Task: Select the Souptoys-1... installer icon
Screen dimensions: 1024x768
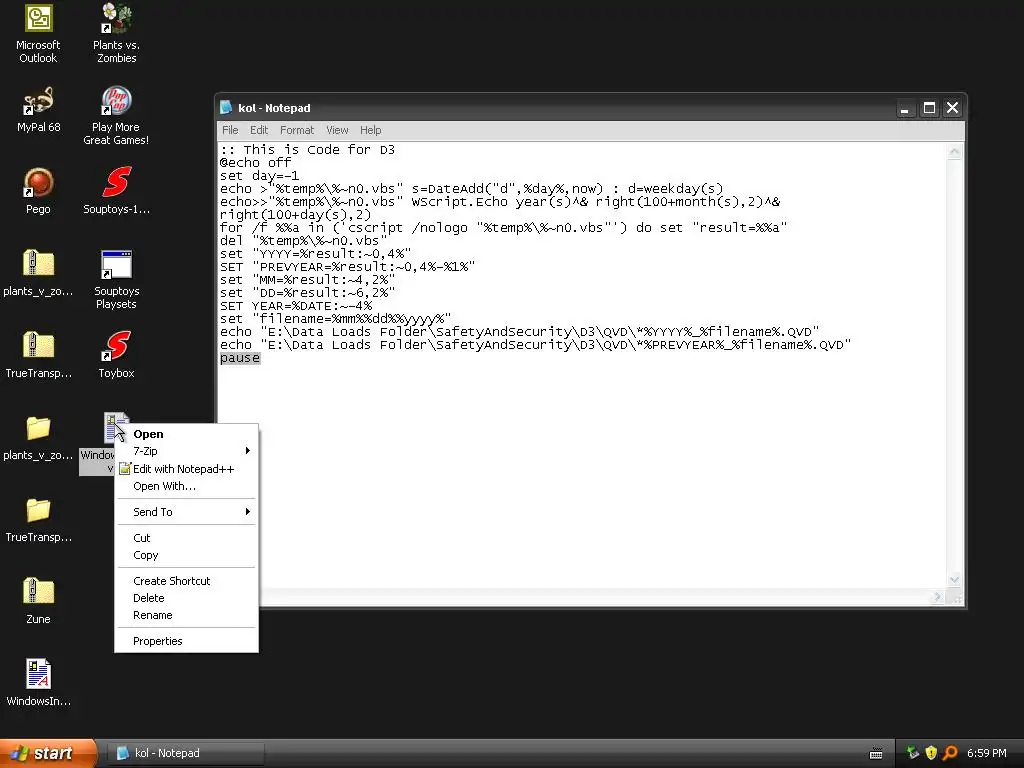Action: coord(116,191)
